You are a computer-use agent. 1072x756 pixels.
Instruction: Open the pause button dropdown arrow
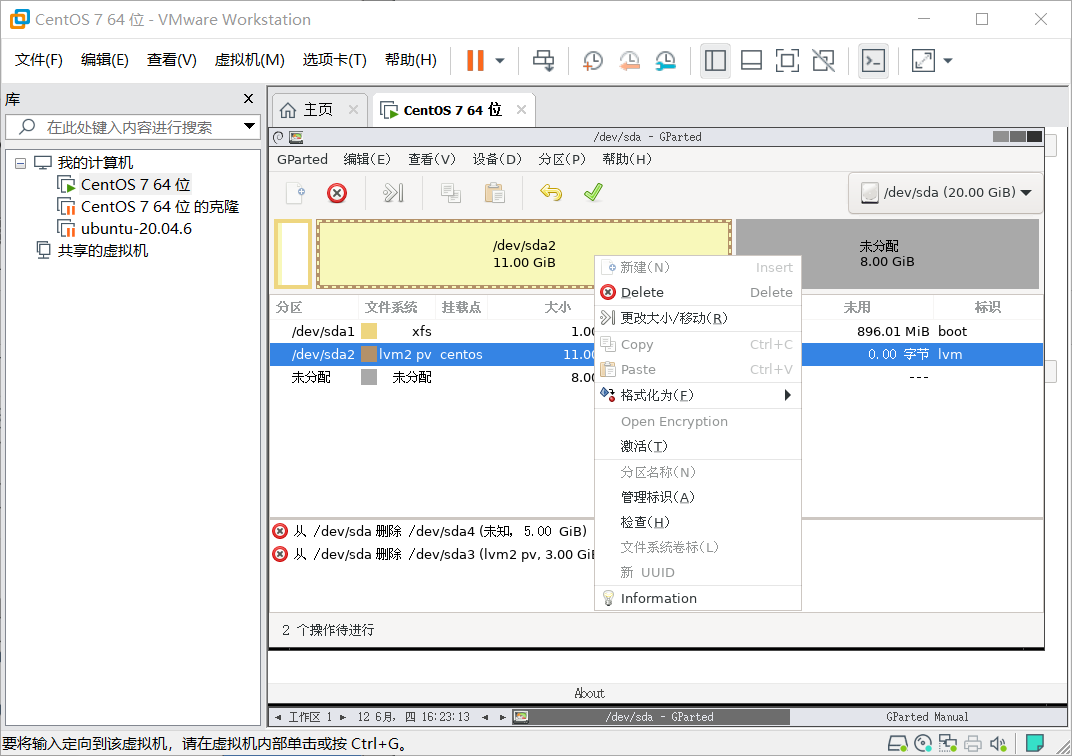coord(500,61)
